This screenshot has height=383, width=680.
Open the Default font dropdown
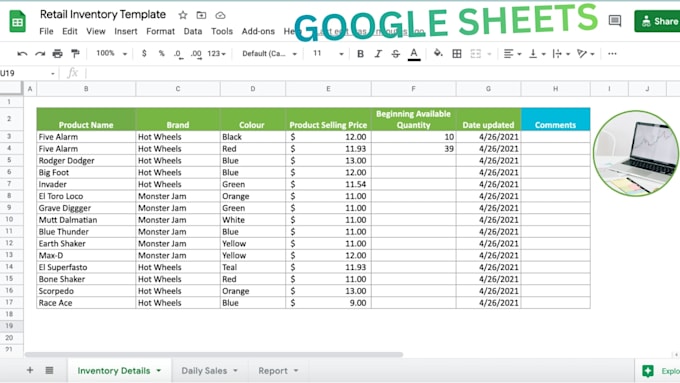pos(269,54)
